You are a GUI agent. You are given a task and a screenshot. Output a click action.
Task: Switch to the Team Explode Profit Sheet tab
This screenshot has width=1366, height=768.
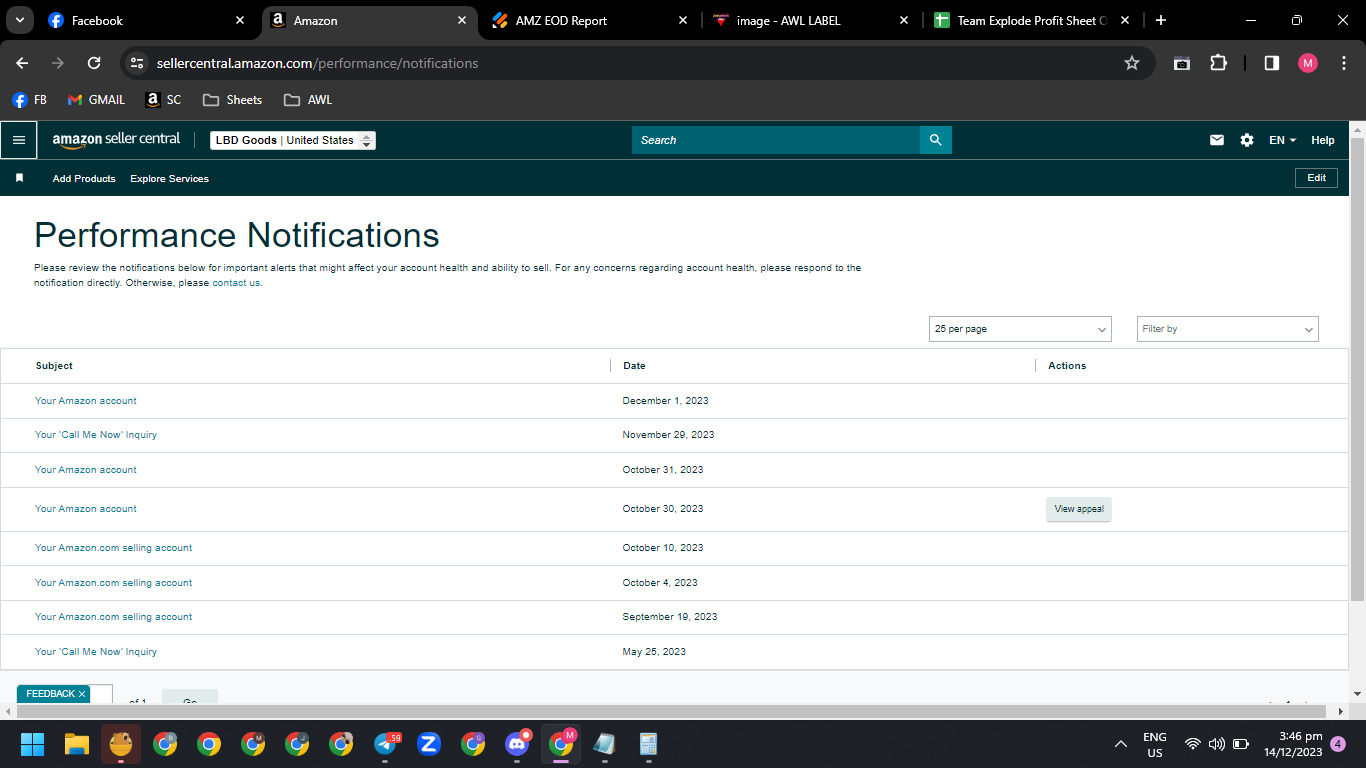1032,20
